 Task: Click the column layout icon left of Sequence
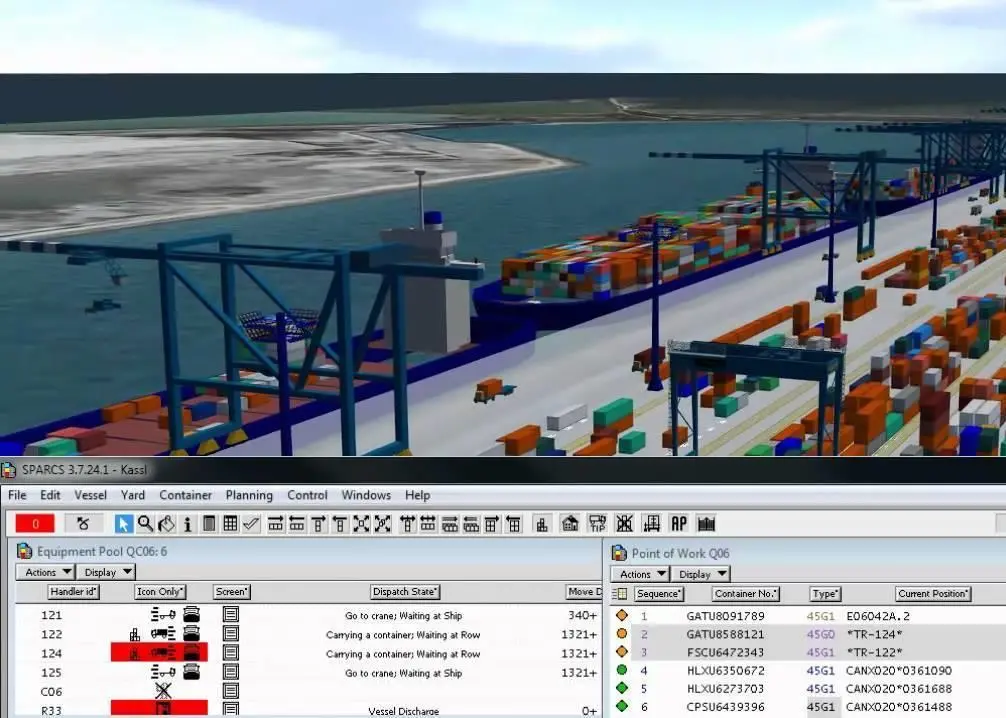620,594
